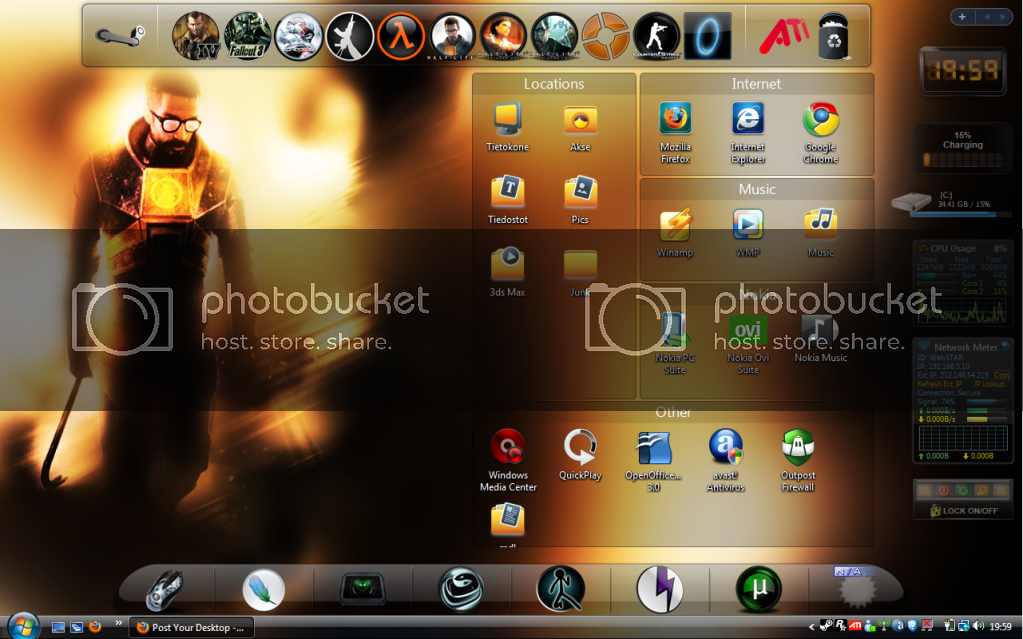This screenshot has height=639, width=1023.
Task: Click IP Lookup in Network Meter
Action: click(990, 384)
